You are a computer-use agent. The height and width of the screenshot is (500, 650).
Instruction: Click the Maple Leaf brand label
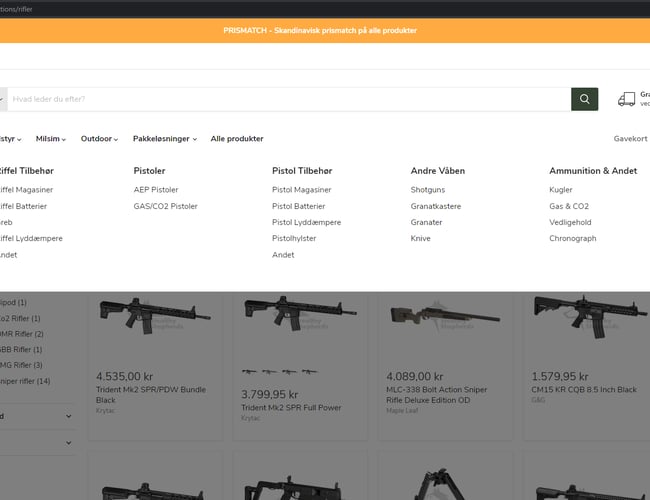click(x=402, y=410)
